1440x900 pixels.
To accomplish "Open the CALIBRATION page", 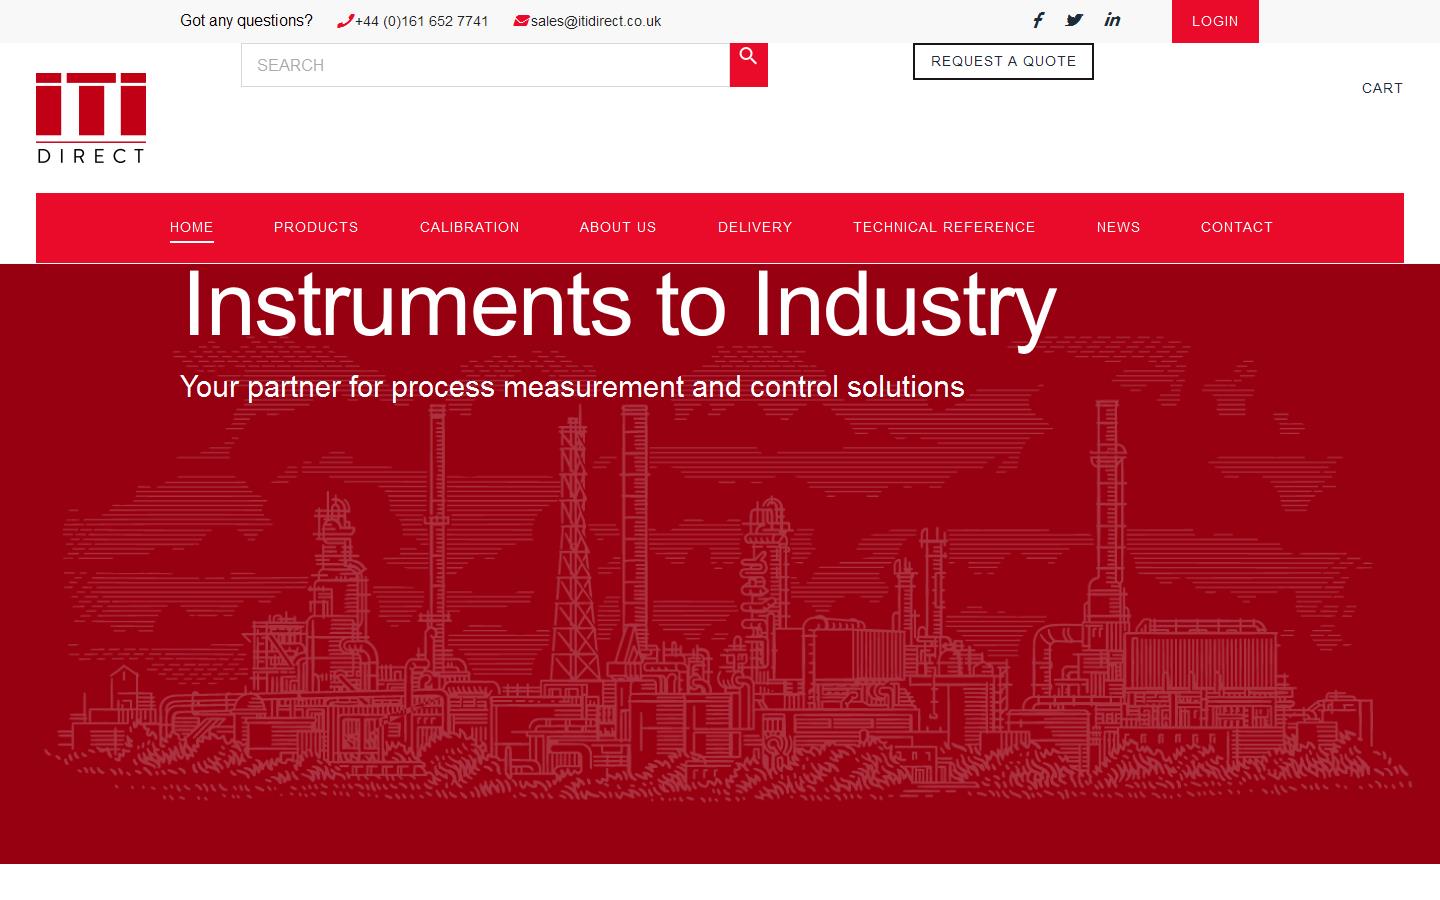I will tap(469, 227).
